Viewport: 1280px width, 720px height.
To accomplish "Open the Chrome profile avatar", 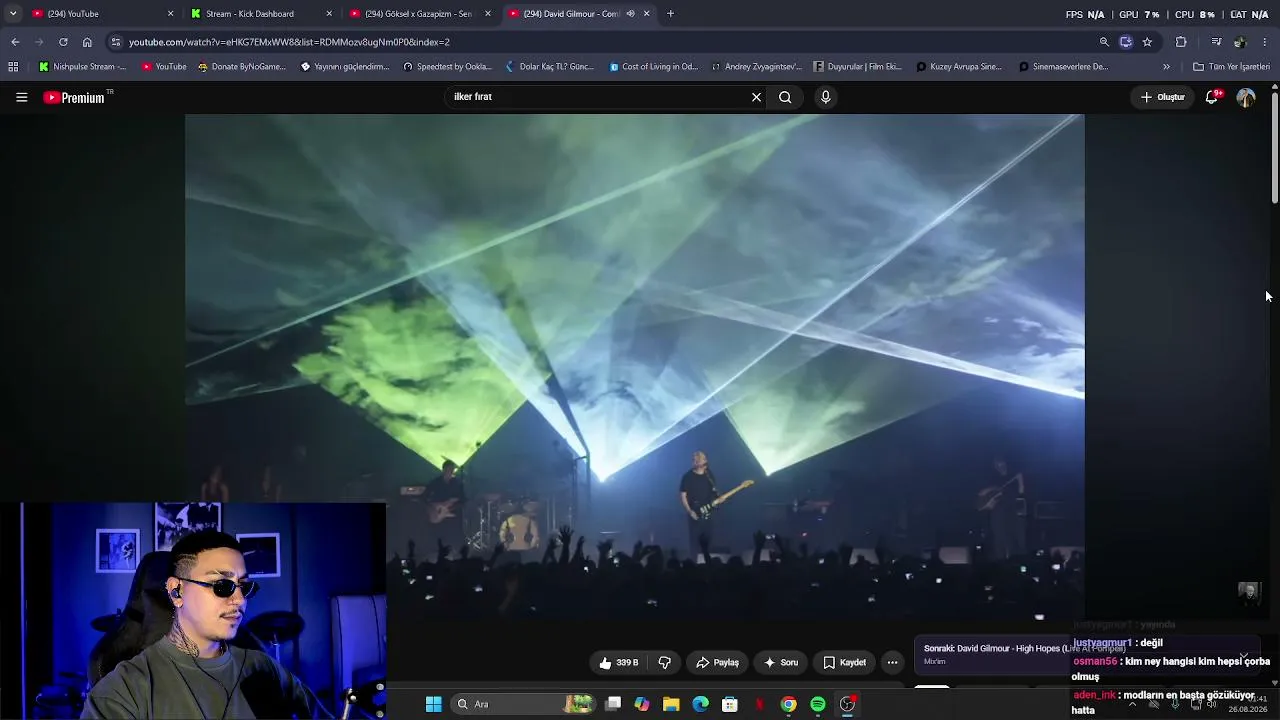I will pos(1240,42).
